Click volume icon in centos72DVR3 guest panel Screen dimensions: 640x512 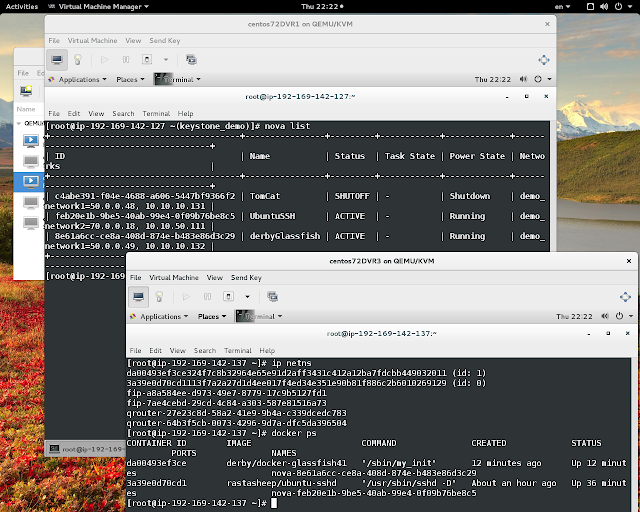605,316
